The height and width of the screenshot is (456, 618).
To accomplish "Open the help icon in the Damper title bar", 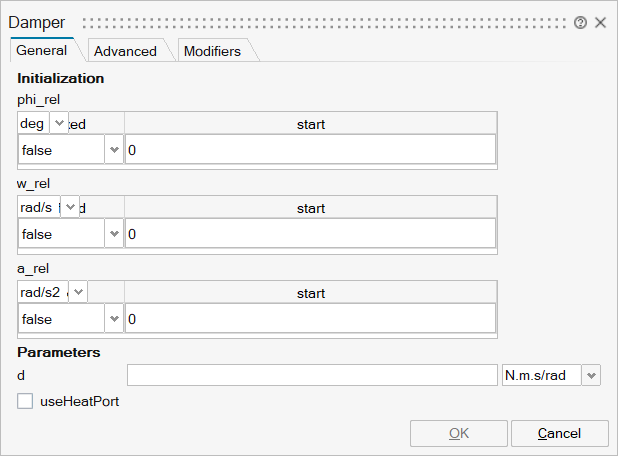I will point(580,22).
